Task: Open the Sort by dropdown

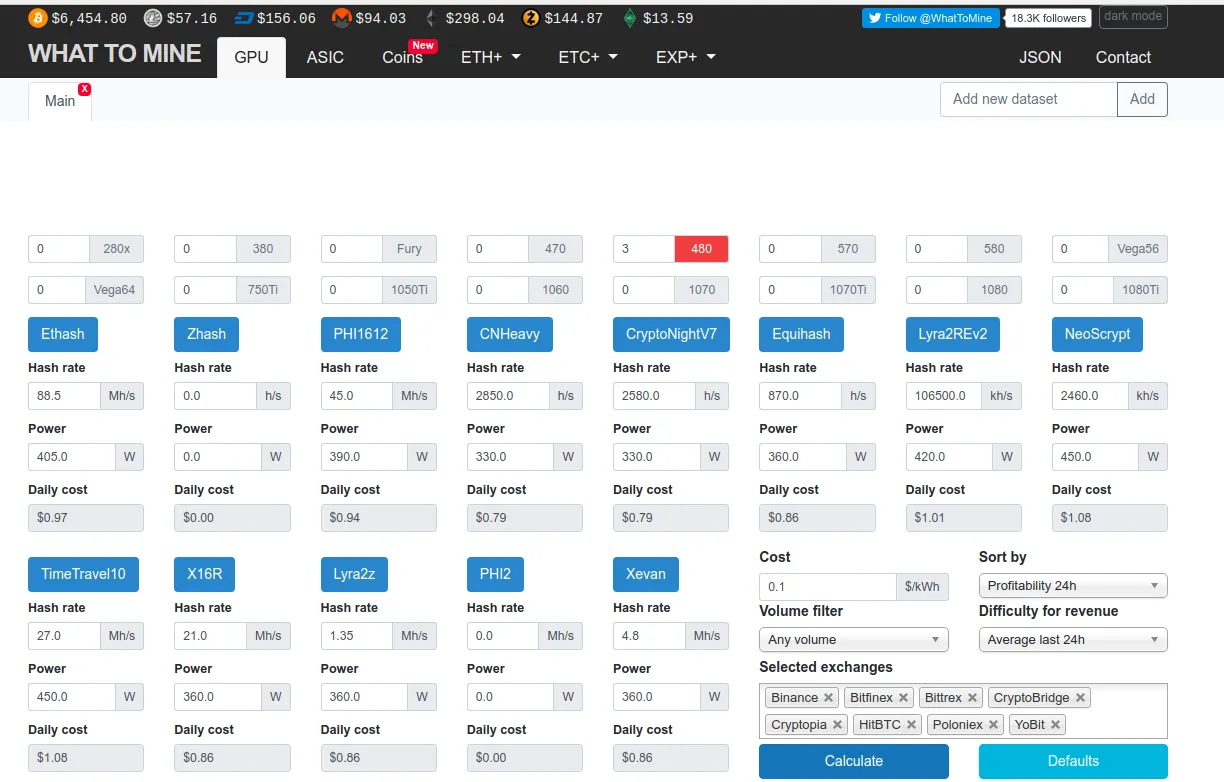Action: tap(1073, 585)
